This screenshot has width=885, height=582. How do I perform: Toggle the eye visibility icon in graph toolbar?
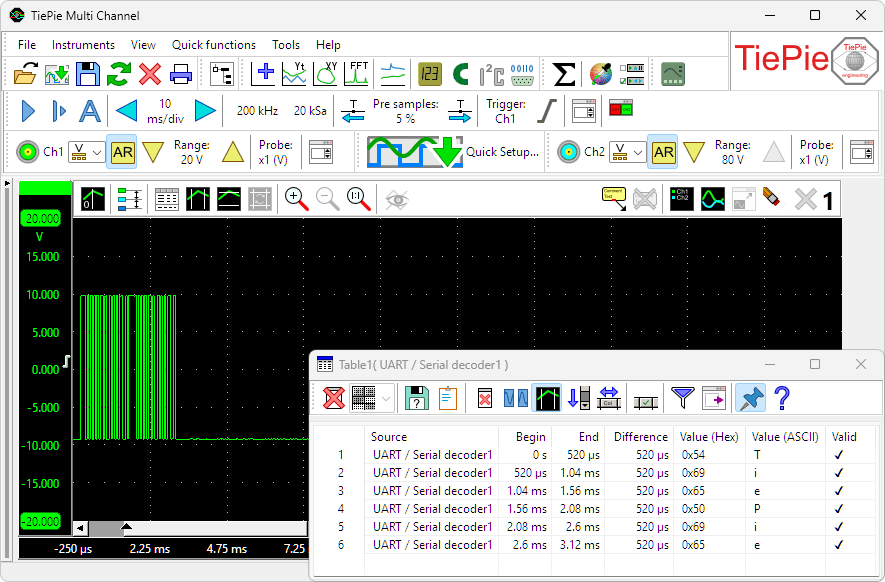click(x=397, y=199)
